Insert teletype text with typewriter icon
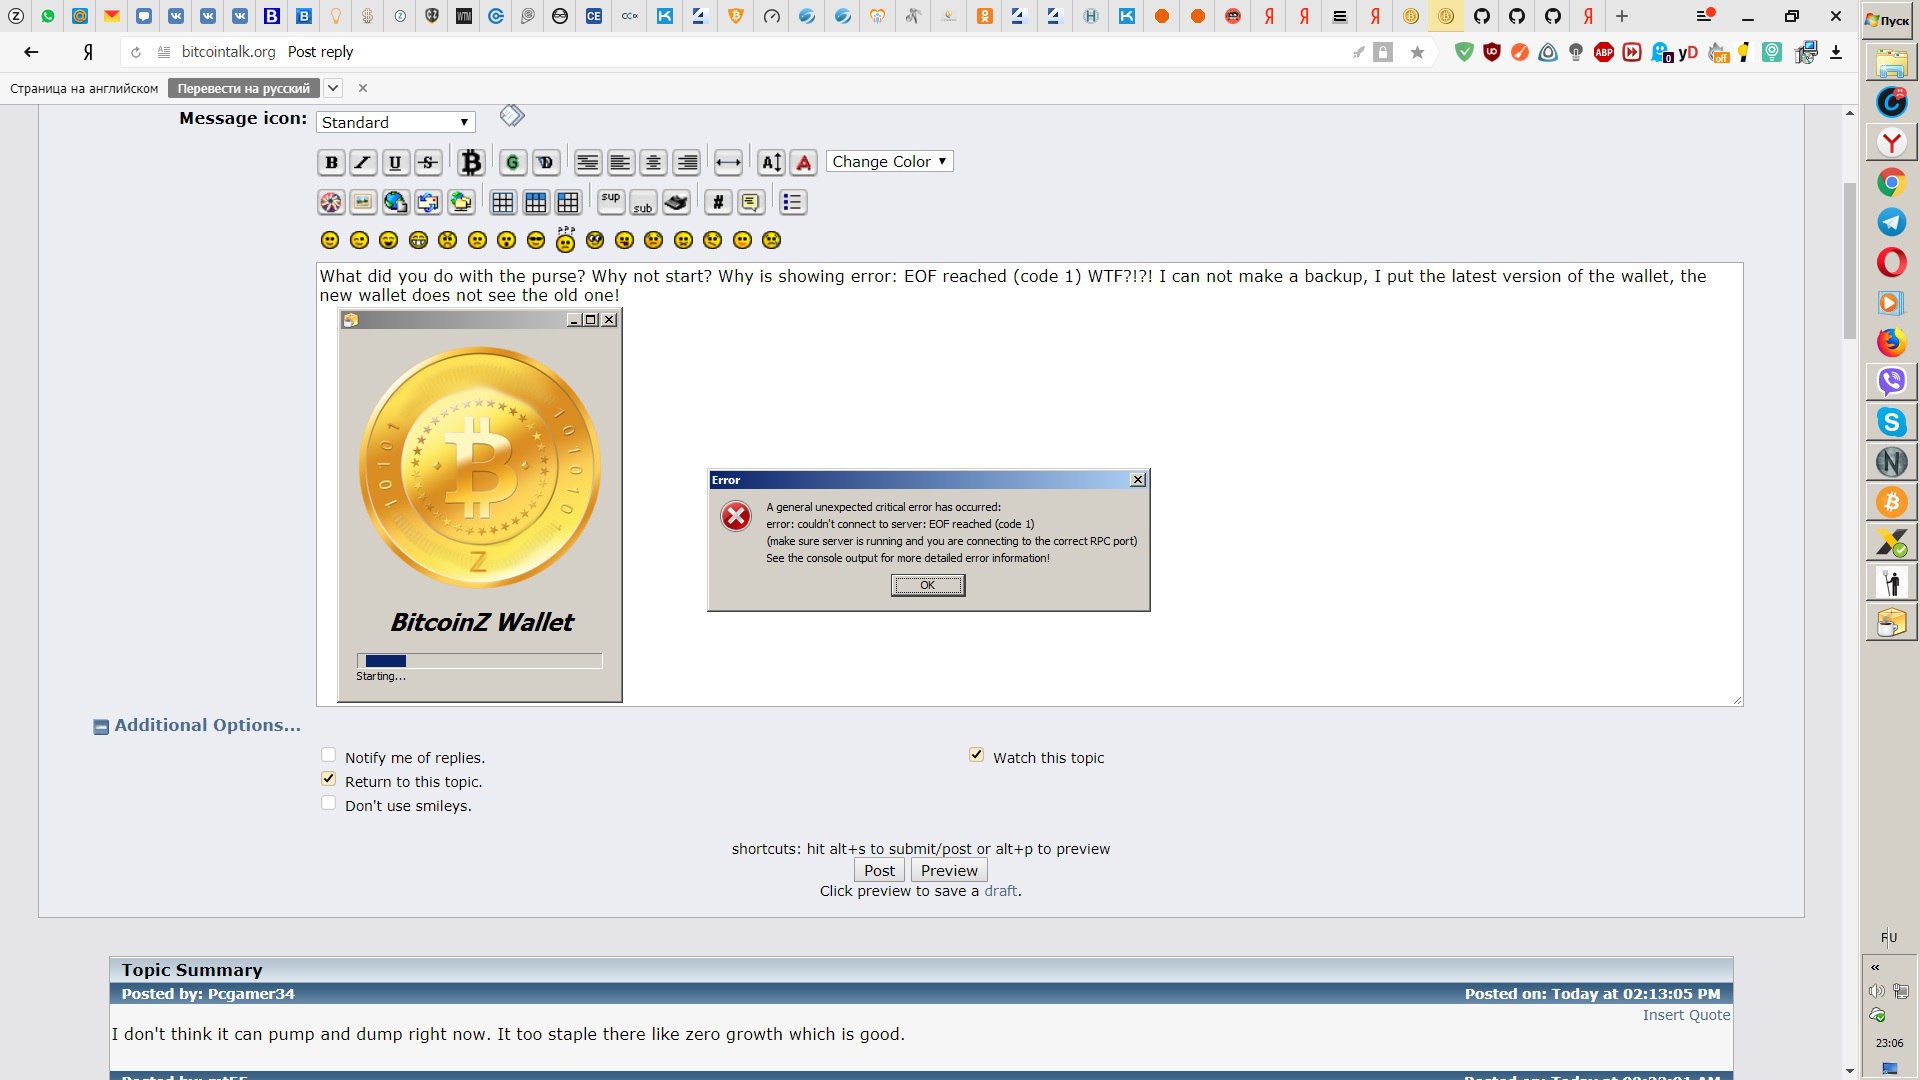Viewport: 1920px width, 1080px height. pos(676,202)
